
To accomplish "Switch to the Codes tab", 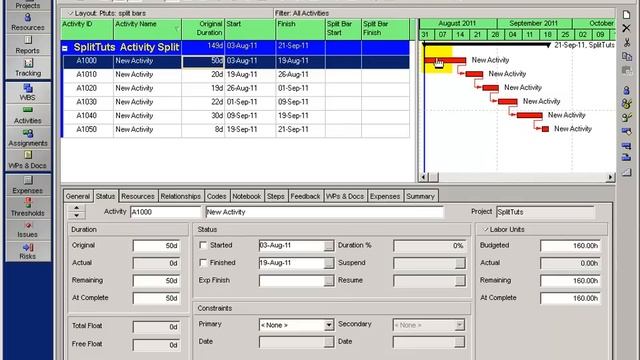I will tap(216, 196).
